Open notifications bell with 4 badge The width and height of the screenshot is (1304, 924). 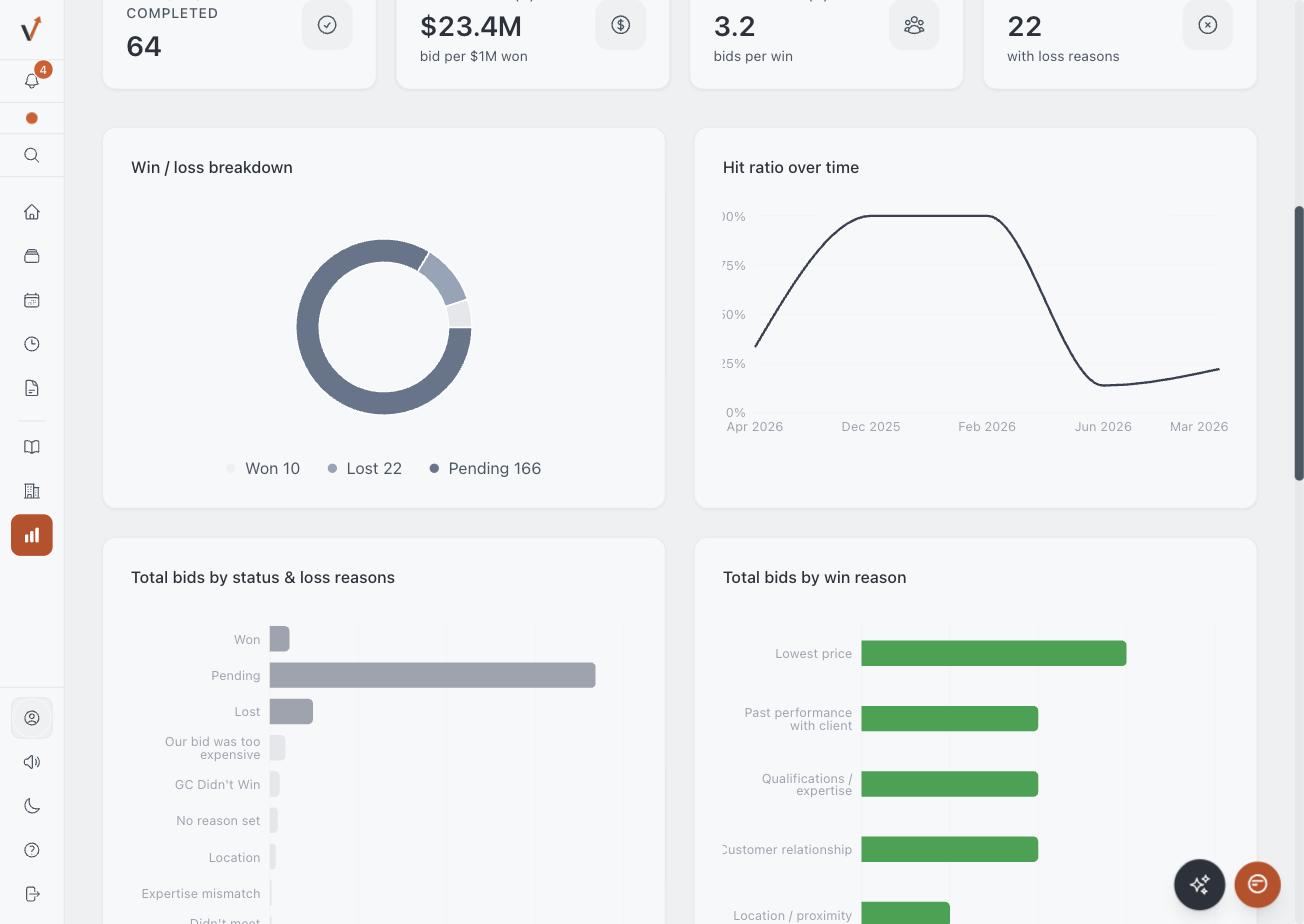[x=32, y=81]
